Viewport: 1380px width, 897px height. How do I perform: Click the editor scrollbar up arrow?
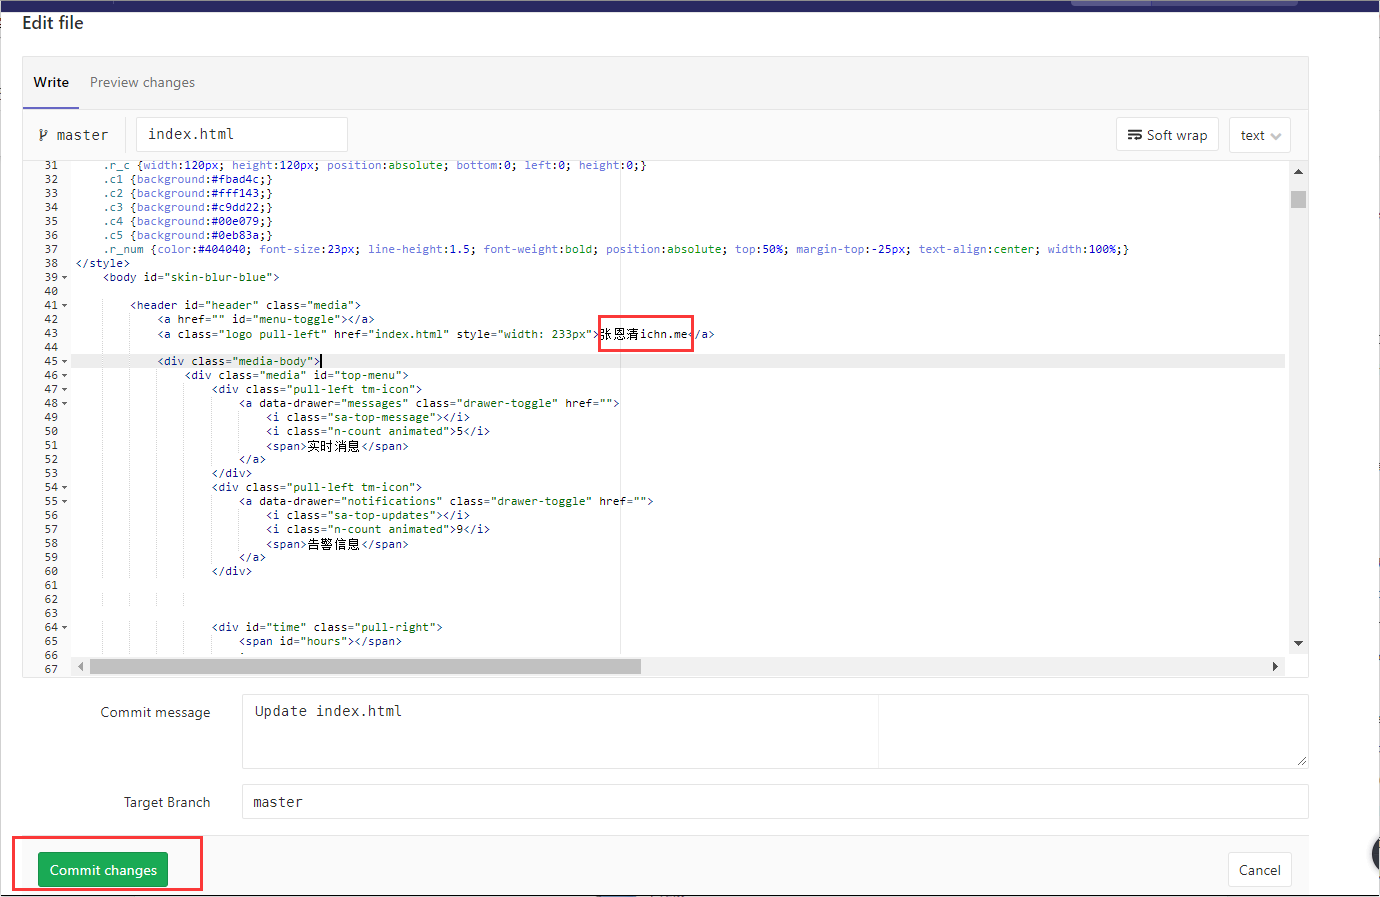(1298, 171)
